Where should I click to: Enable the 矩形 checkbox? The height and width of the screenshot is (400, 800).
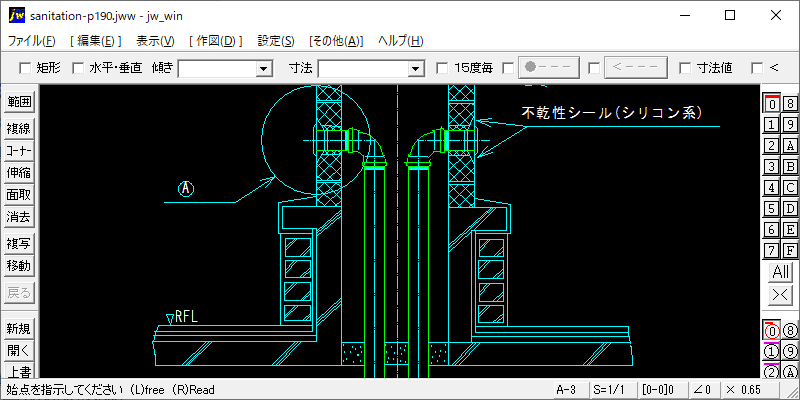(24, 68)
